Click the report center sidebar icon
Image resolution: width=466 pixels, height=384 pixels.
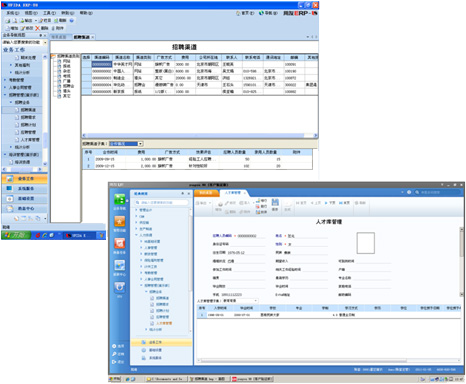120,265
